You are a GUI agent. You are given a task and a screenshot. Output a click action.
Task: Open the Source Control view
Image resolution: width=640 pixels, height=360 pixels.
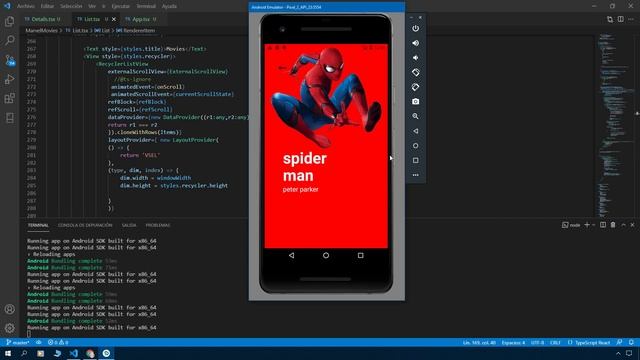(x=9, y=60)
